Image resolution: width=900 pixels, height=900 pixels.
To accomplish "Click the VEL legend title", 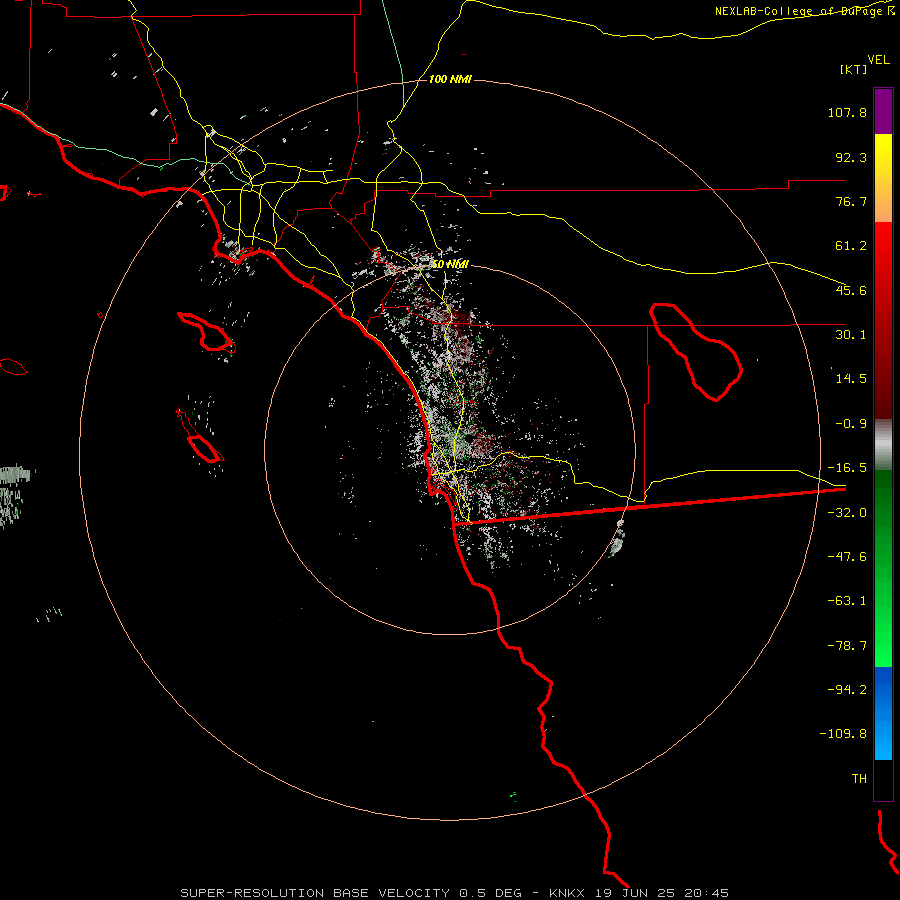I will pyautogui.click(x=878, y=60).
